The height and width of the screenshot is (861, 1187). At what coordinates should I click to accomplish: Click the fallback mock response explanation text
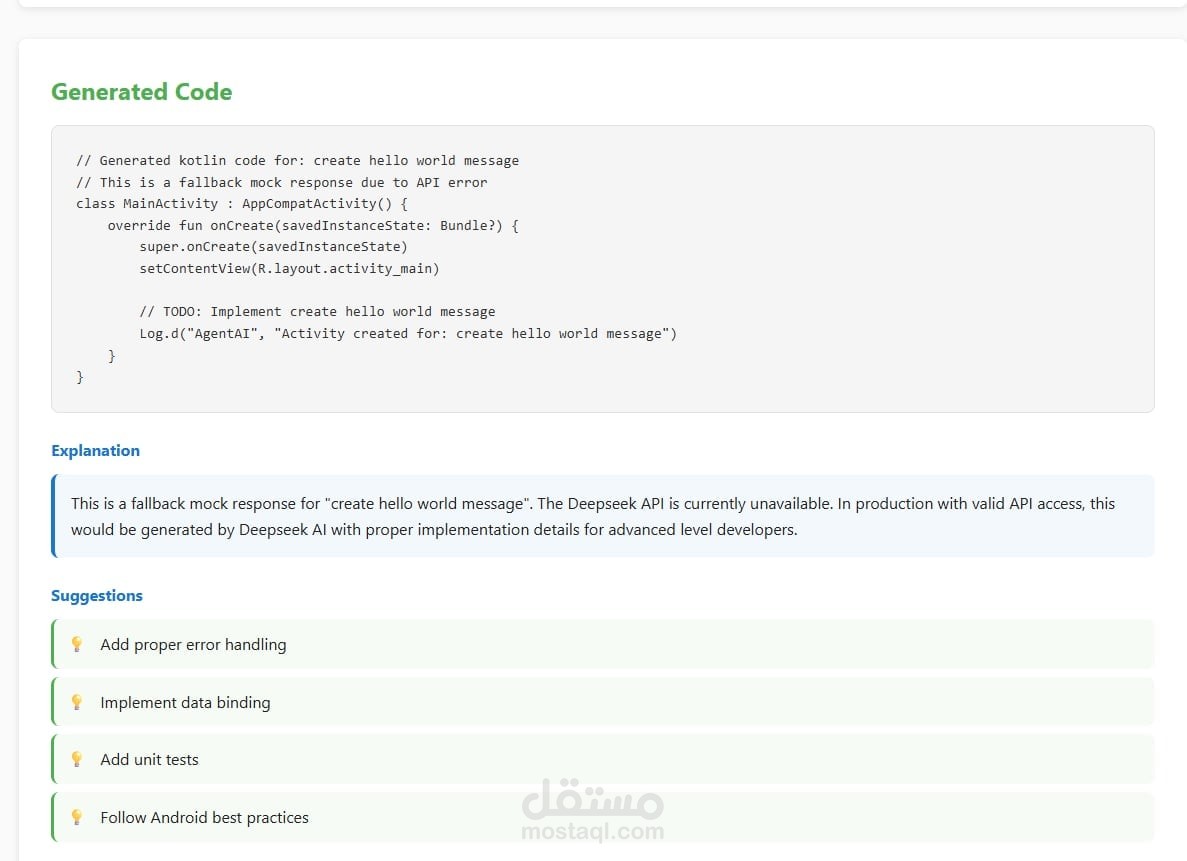click(592, 516)
